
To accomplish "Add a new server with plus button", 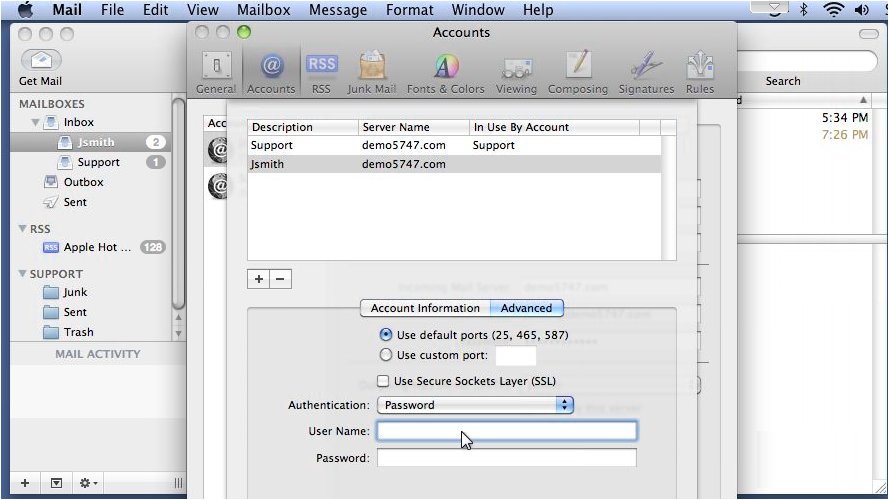I will point(259,279).
